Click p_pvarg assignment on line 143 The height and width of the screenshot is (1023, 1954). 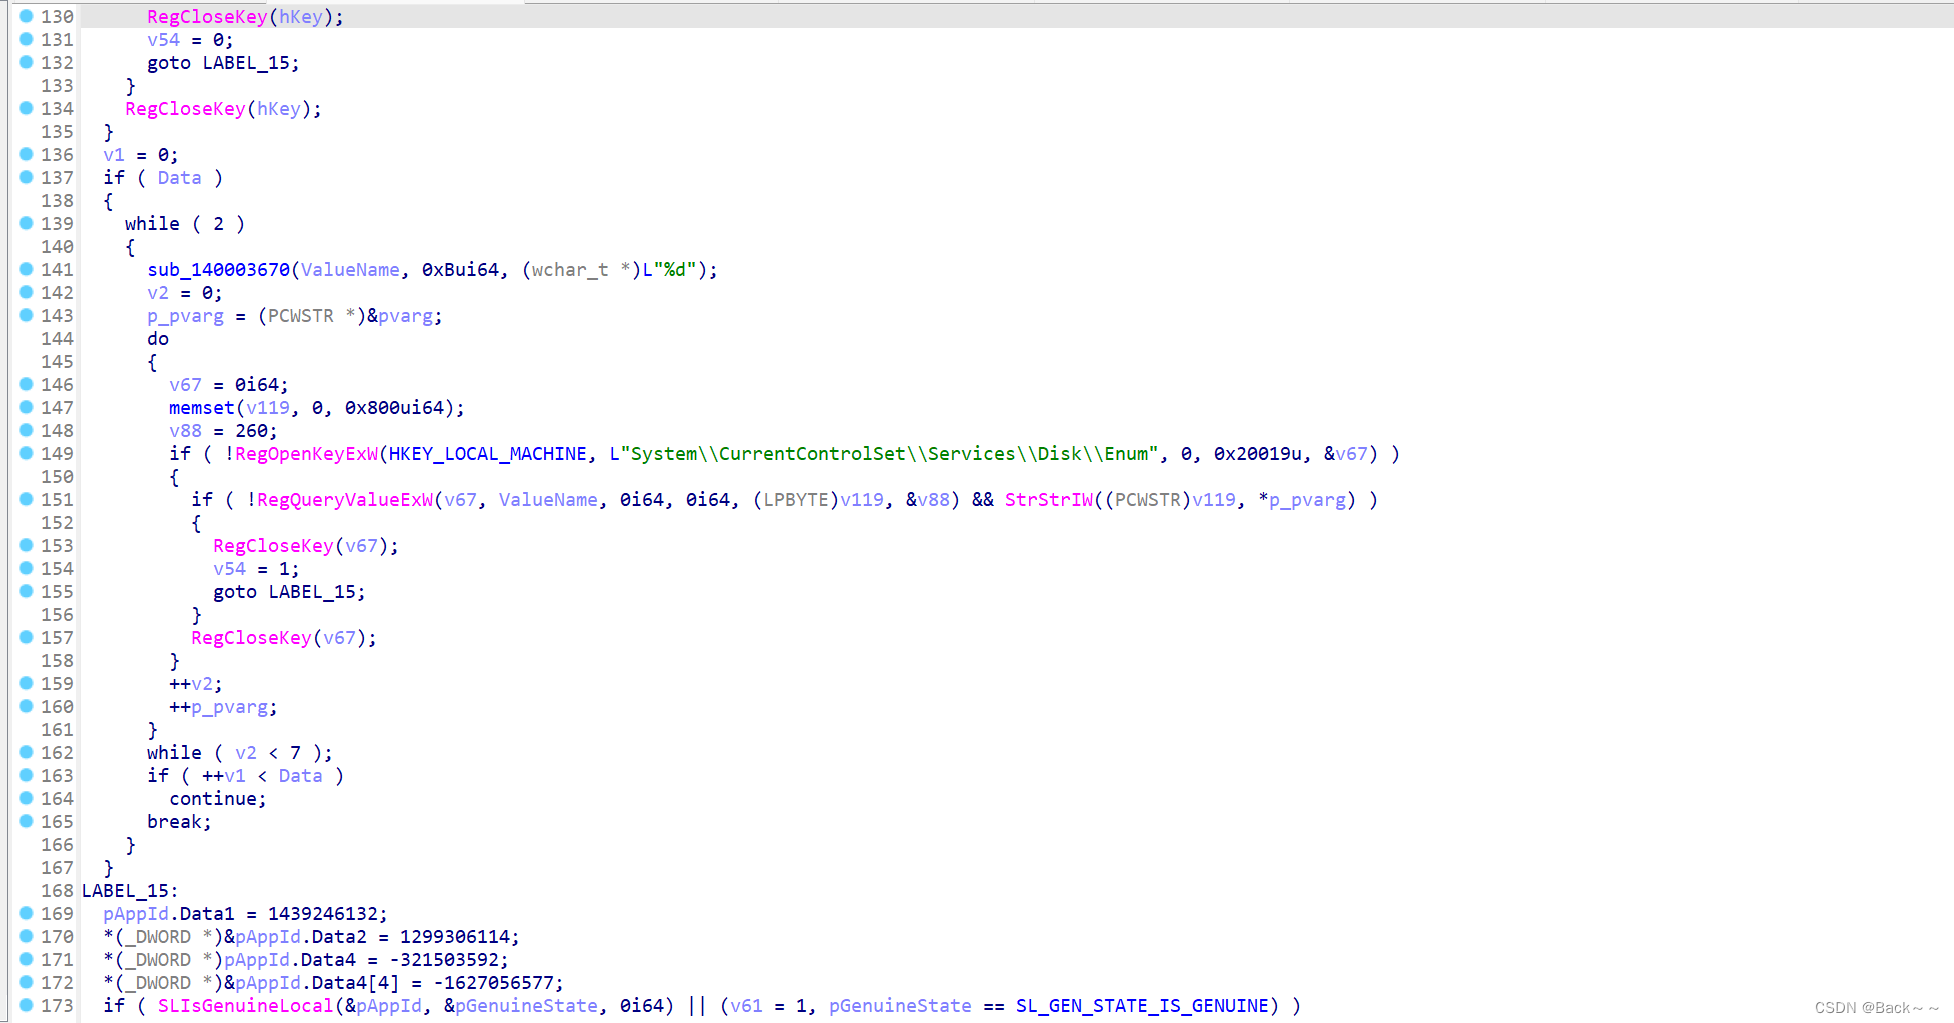click(x=295, y=316)
